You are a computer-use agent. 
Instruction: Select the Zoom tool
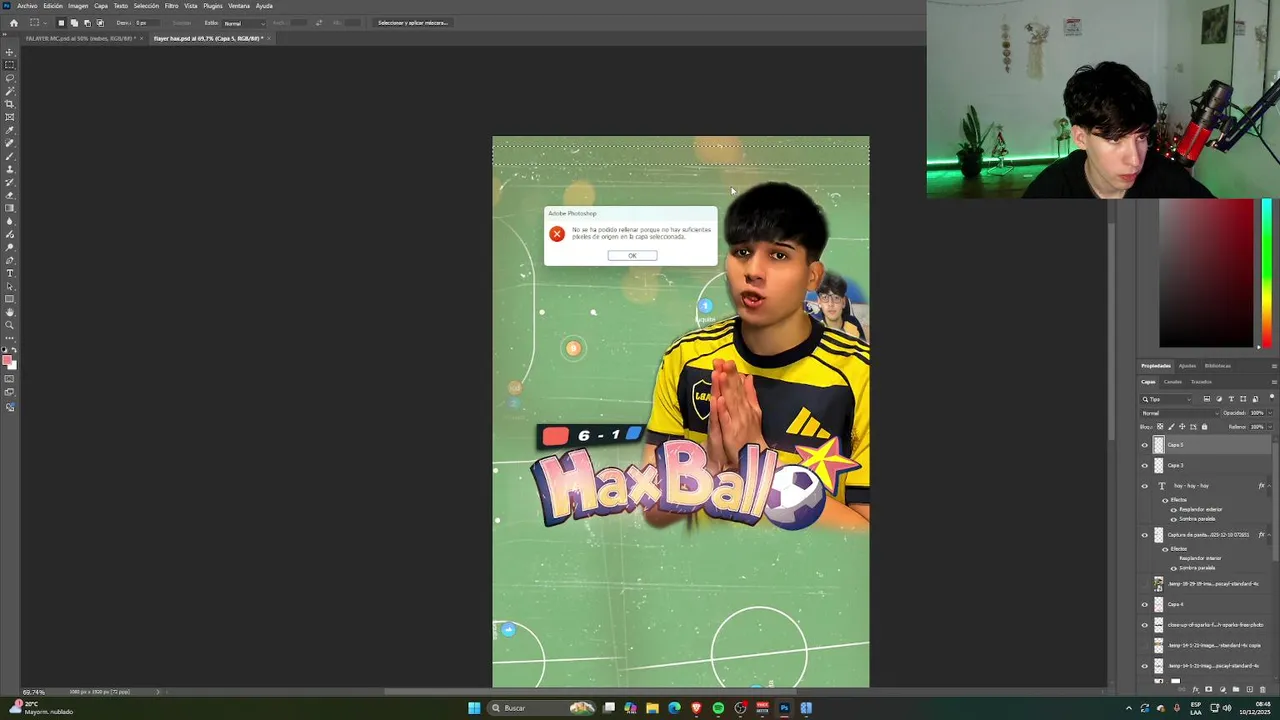(9, 325)
